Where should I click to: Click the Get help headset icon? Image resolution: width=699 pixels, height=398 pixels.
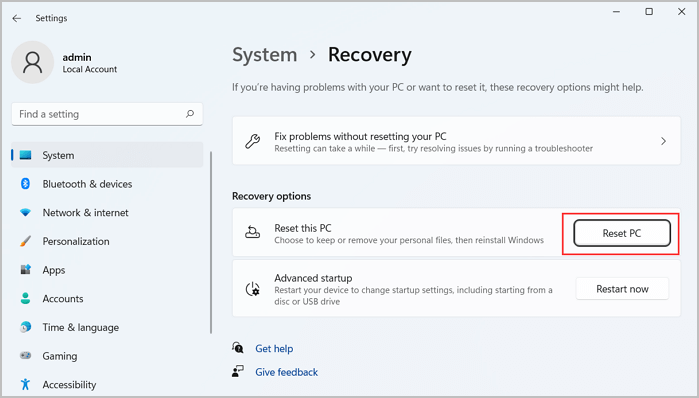(238, 348)
